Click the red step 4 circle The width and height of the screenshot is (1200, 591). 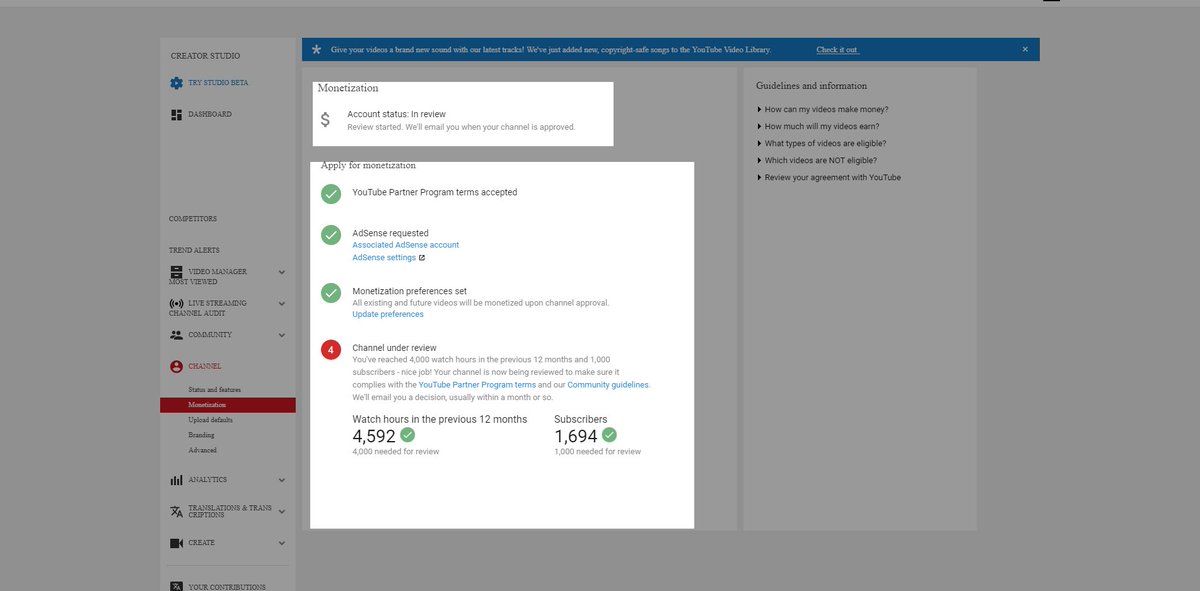tap(331, 350)
